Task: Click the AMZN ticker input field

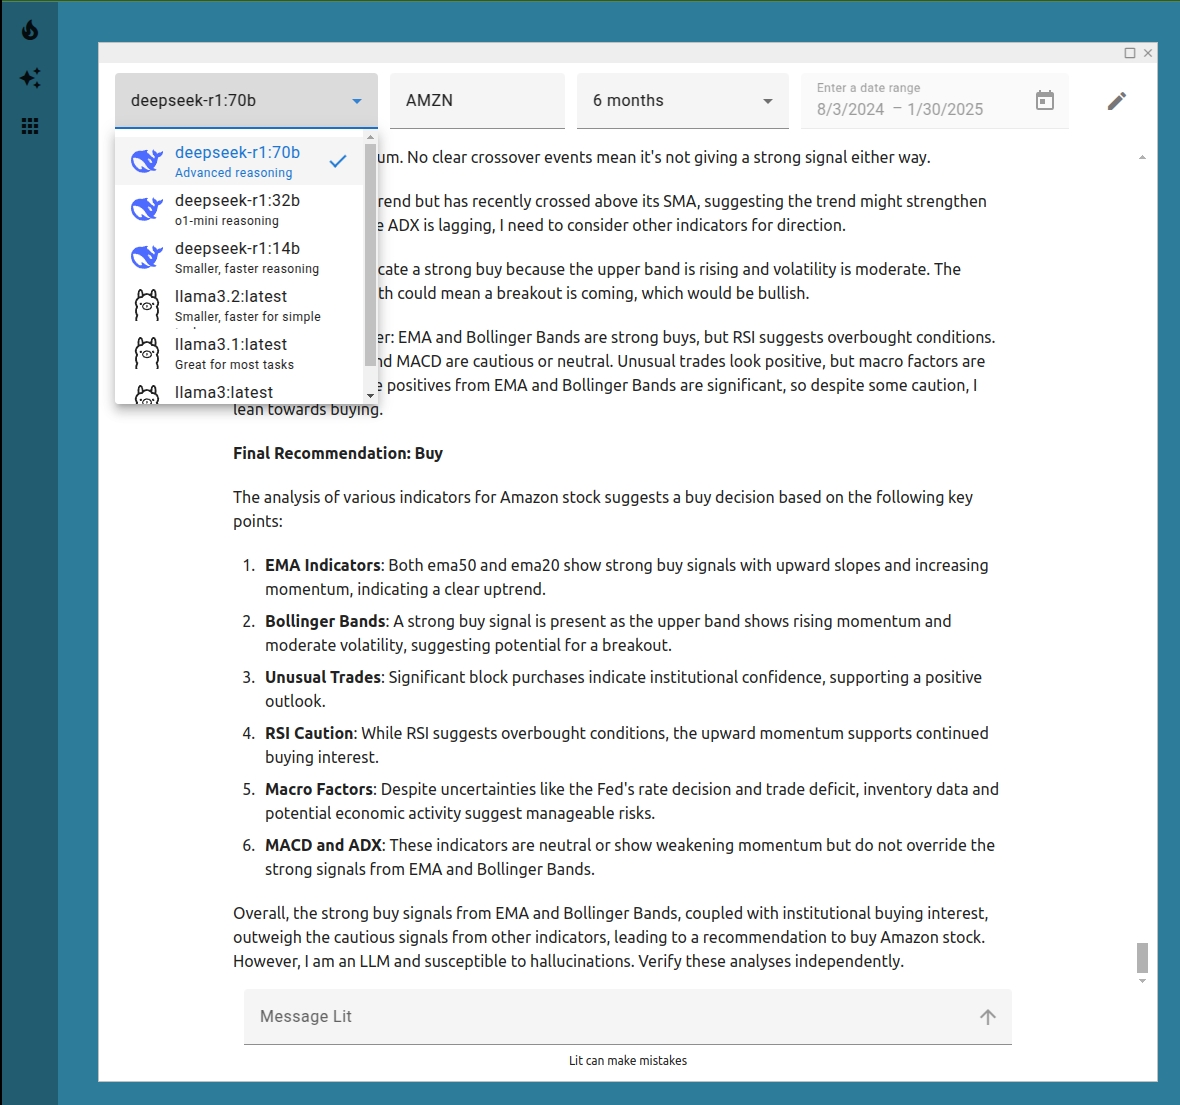Action: 477,101
